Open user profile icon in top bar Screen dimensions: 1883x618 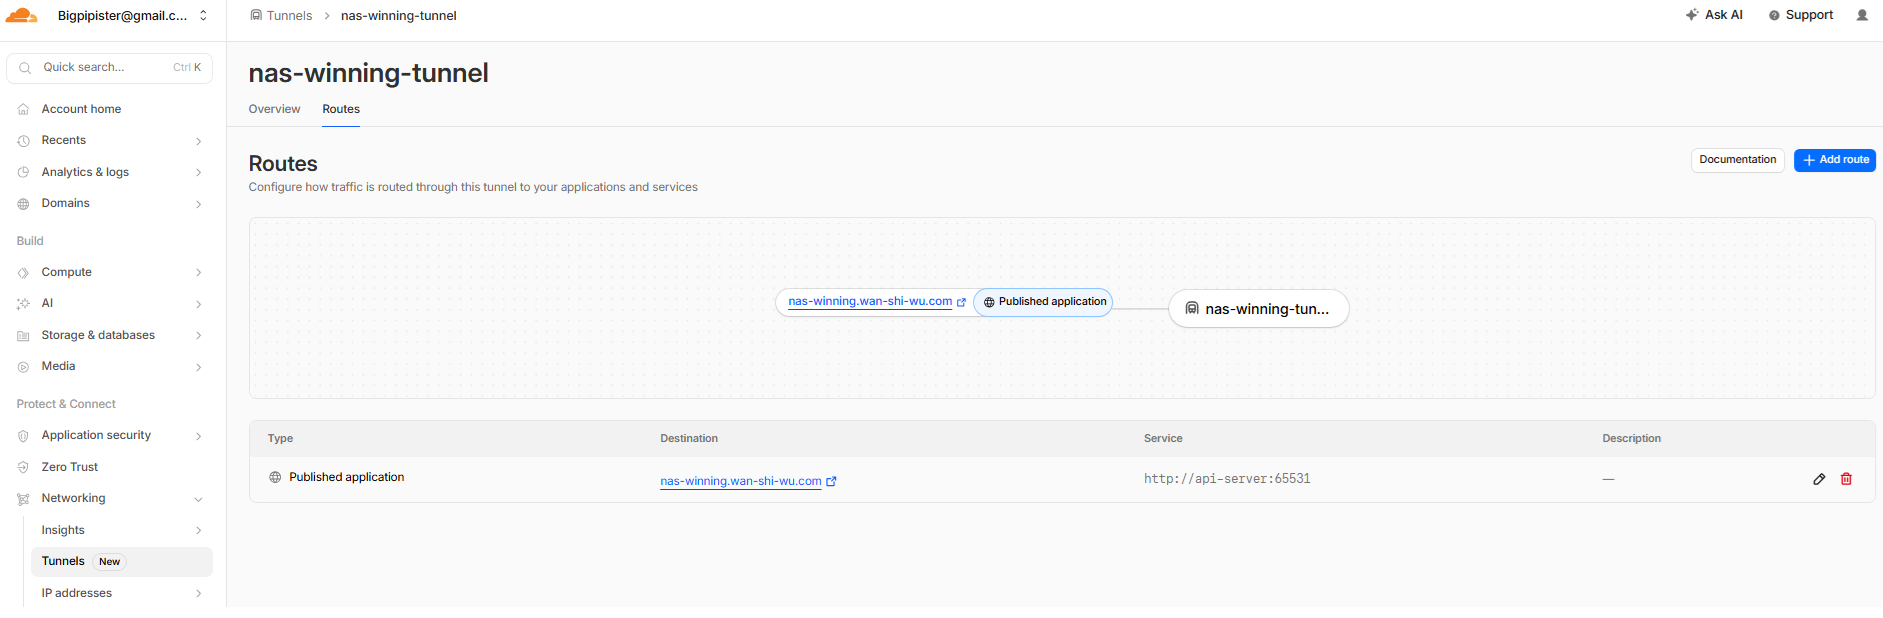tap(1862, 15)
